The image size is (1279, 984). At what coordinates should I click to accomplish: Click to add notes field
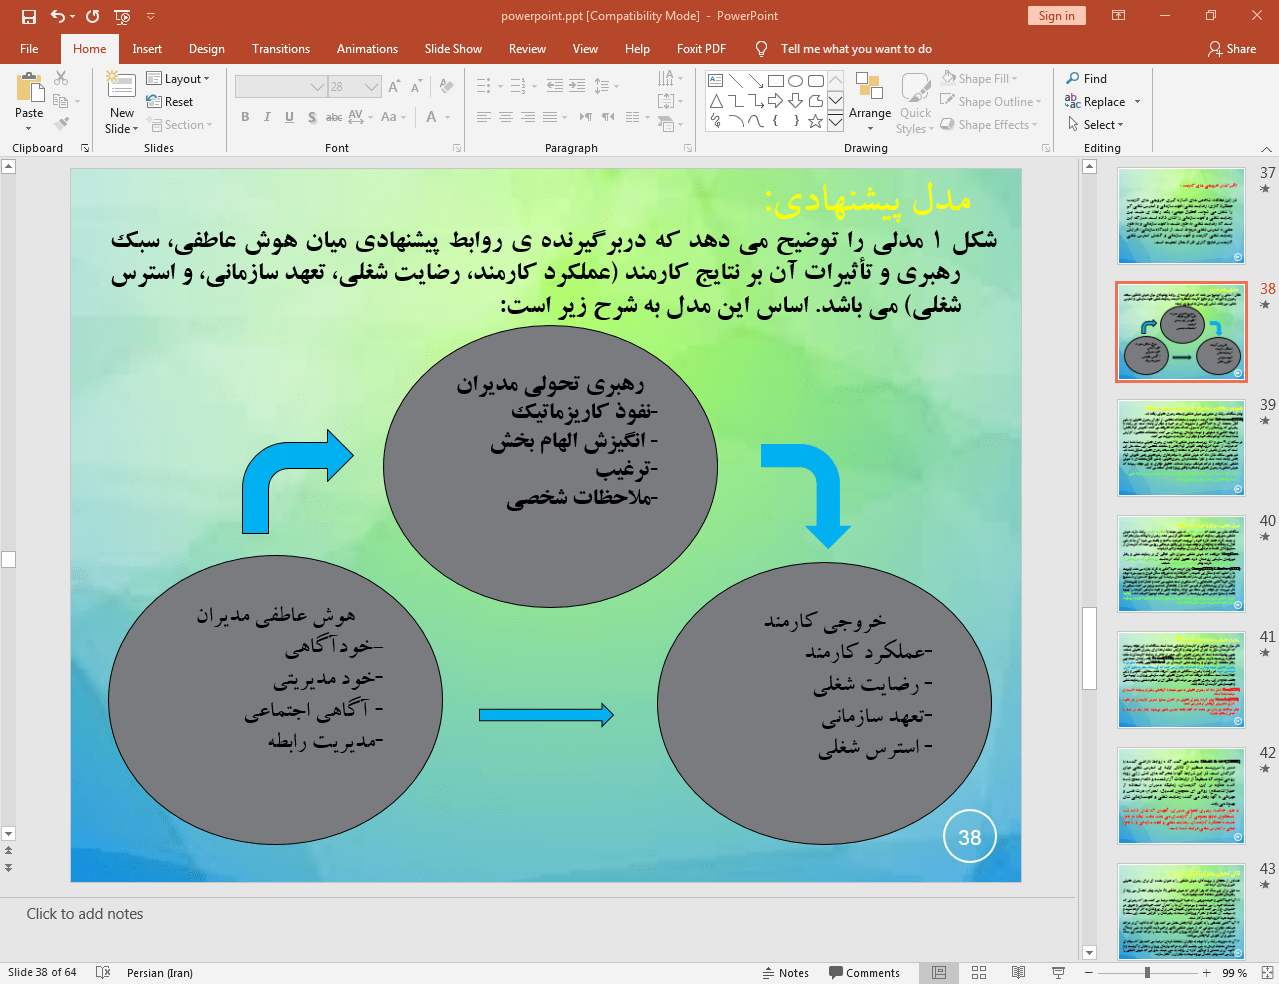85,913
